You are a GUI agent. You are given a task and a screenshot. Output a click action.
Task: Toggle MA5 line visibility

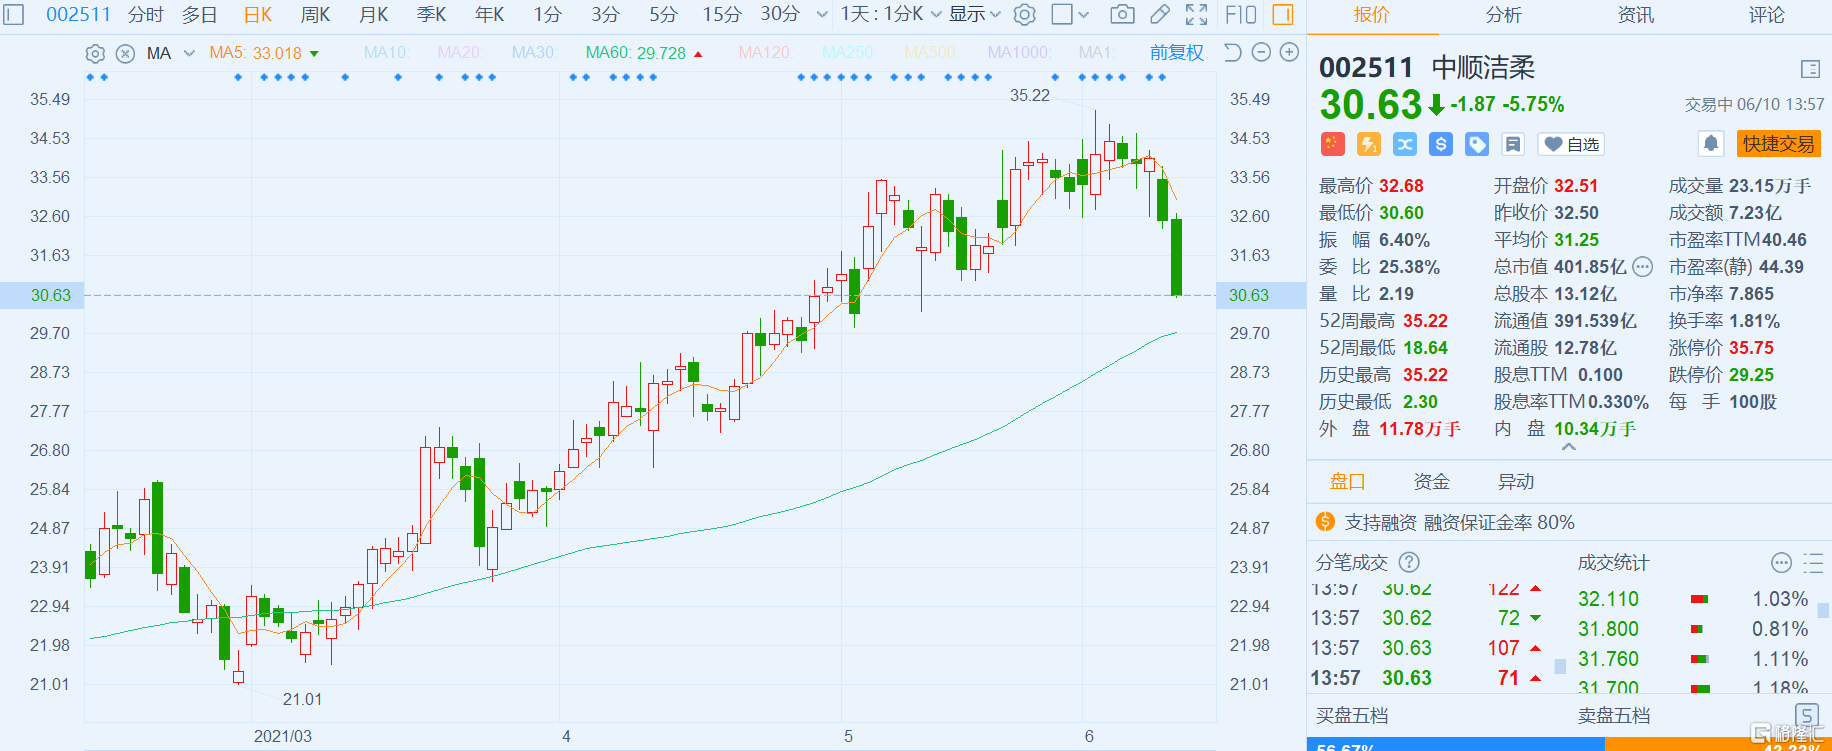264,53
